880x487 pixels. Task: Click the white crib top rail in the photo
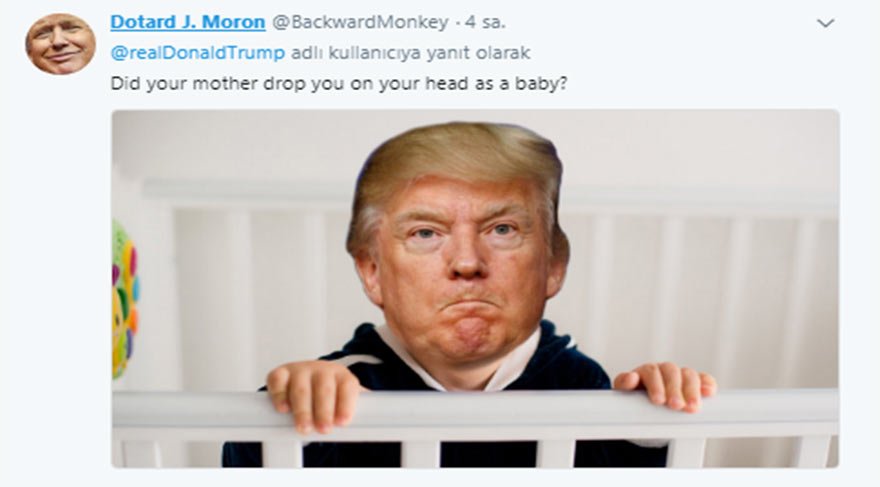pos(475,414)
